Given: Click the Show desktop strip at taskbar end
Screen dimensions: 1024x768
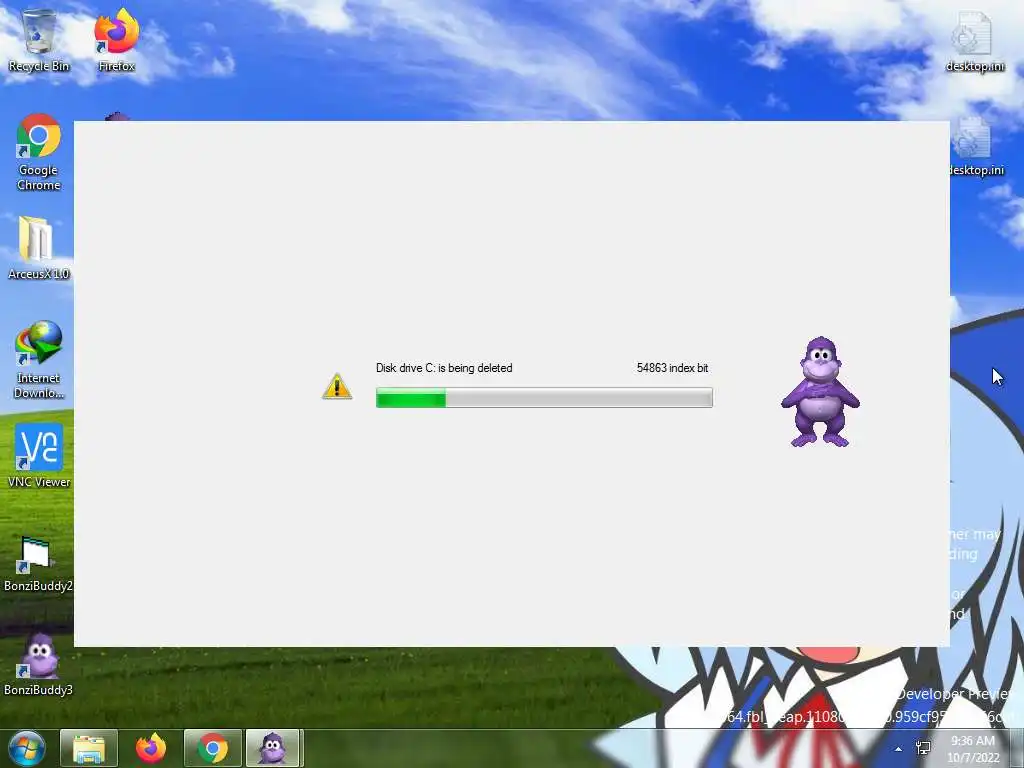Looking at the screenshot, I should 1017,748.
